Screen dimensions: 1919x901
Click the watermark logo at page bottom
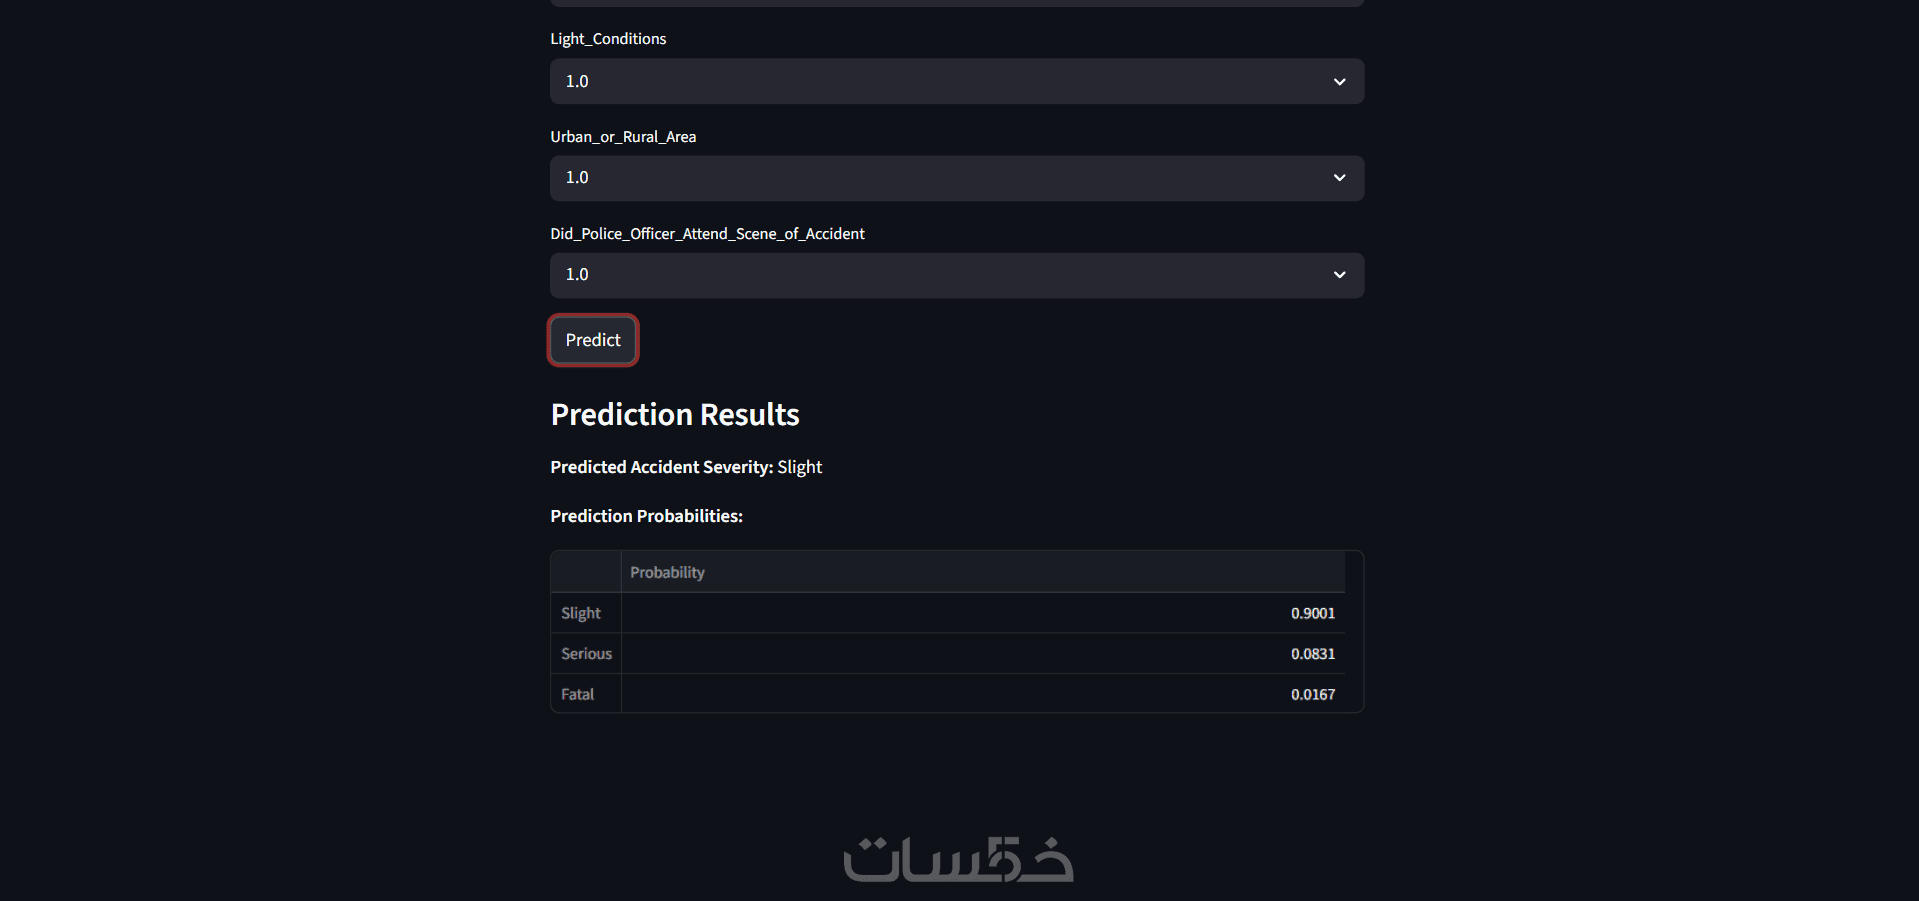point(958,860)
